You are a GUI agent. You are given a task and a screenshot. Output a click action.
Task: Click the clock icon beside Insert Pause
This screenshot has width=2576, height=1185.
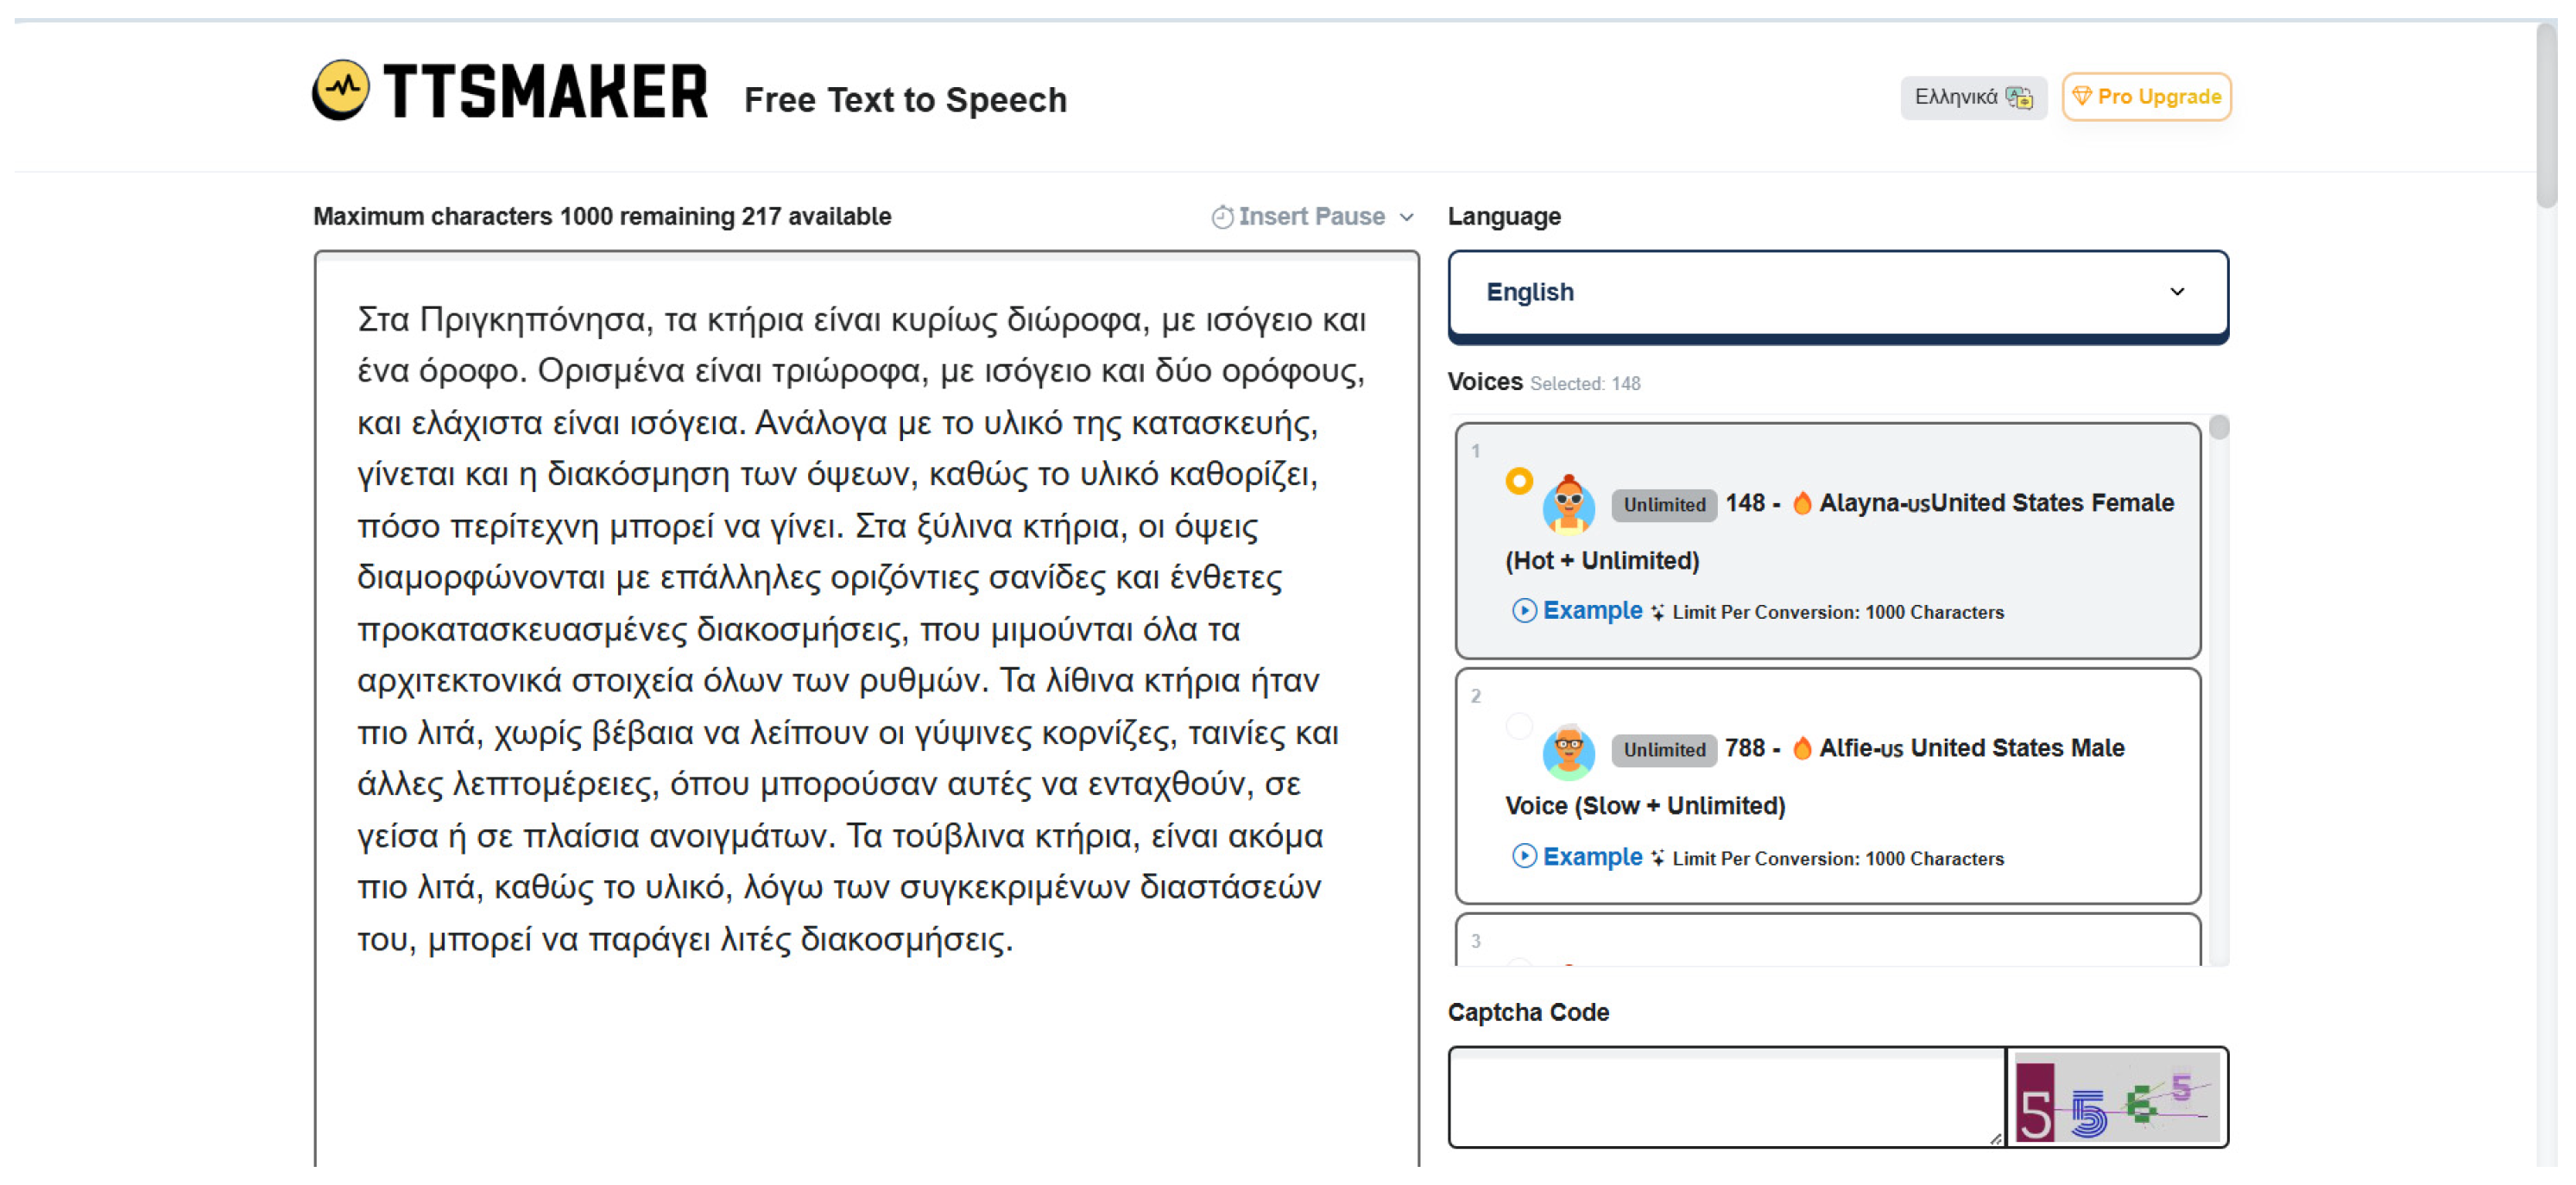[x=1221, y=217]
